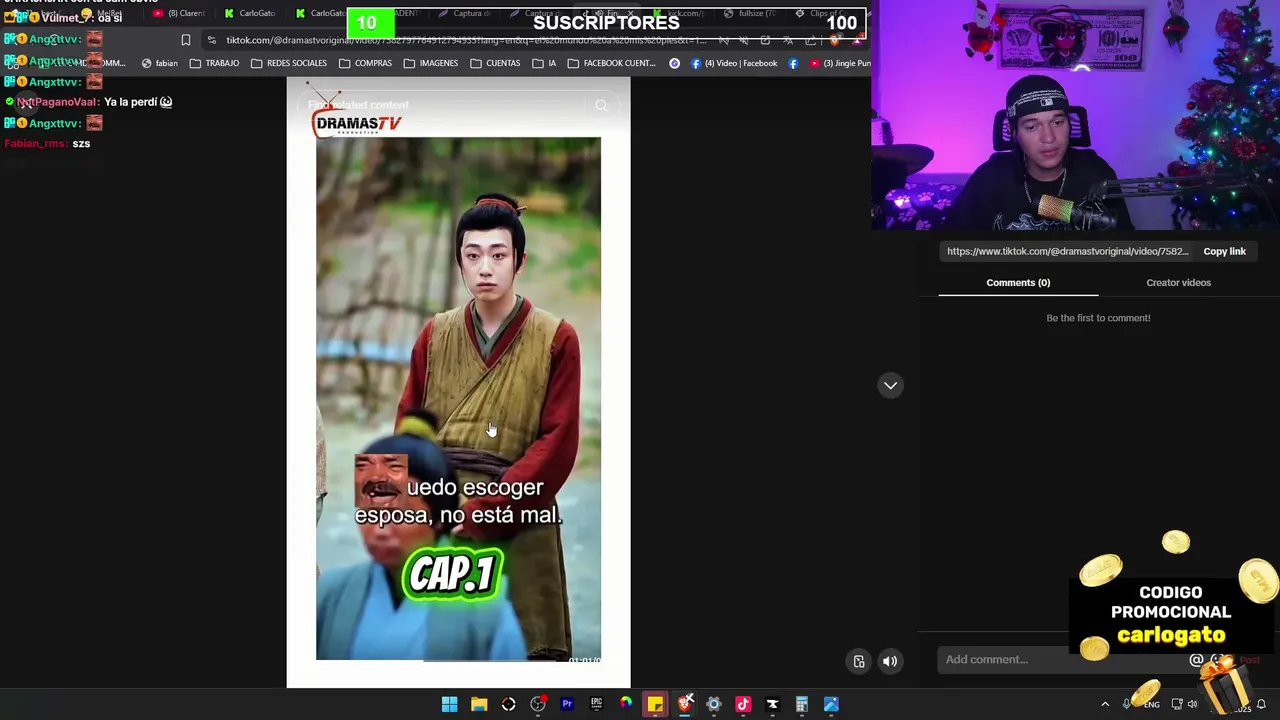Screen dimensions: 1280x720
Task: Open the Calculator from the taskbar
Action: pos(801,704)
